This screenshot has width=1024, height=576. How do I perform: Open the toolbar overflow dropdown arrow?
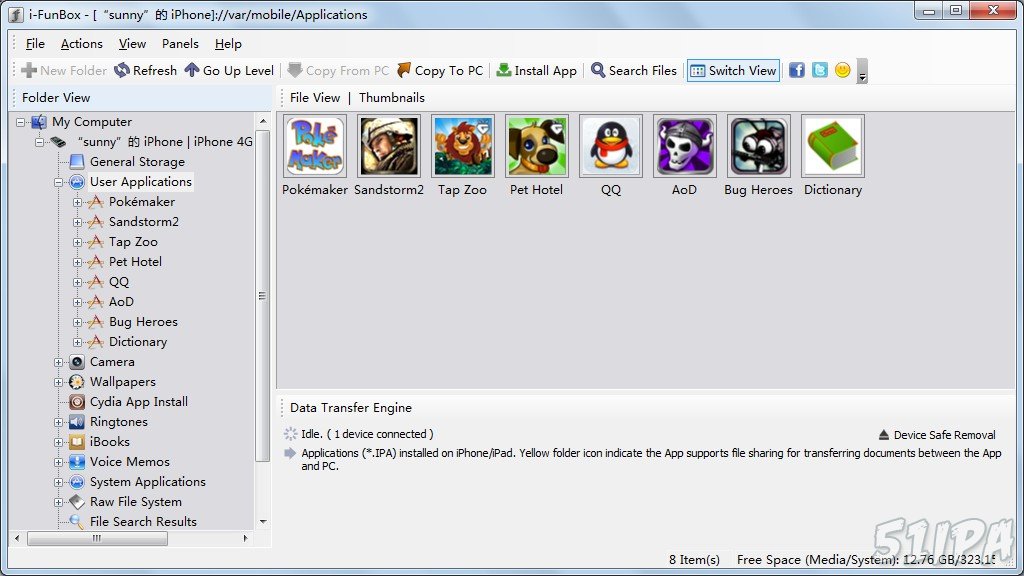pos(862,71)
